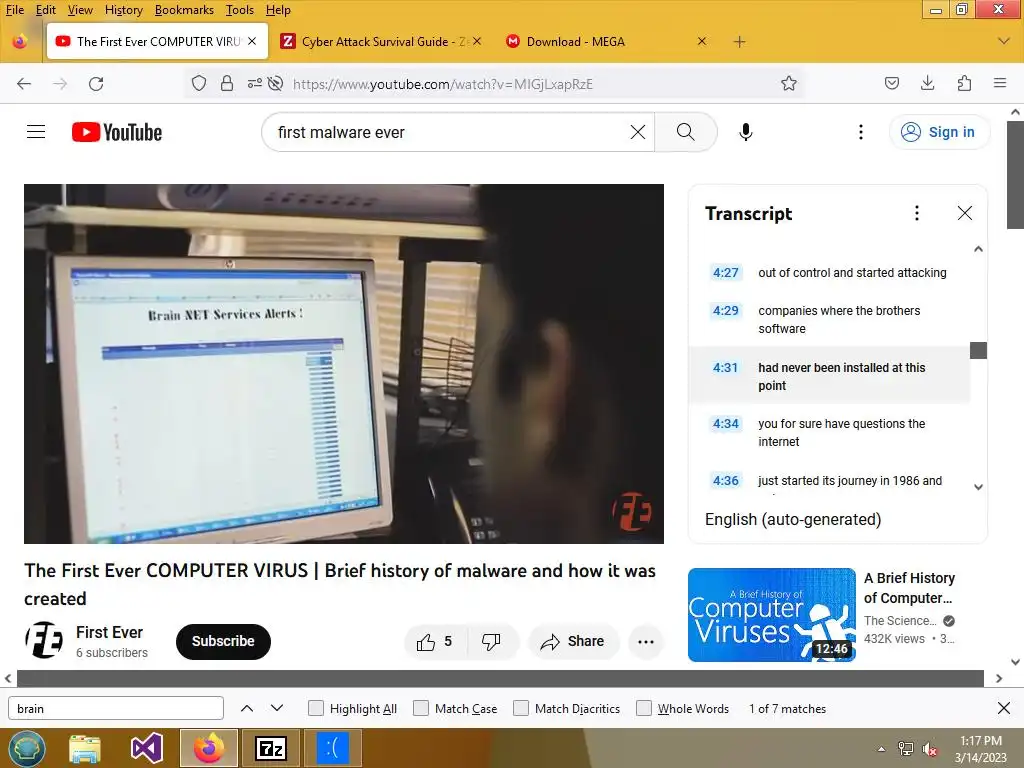This screenshot has height=768, width=1024.
Task: Open Save to Pocket icon
Action: (891, 83)
